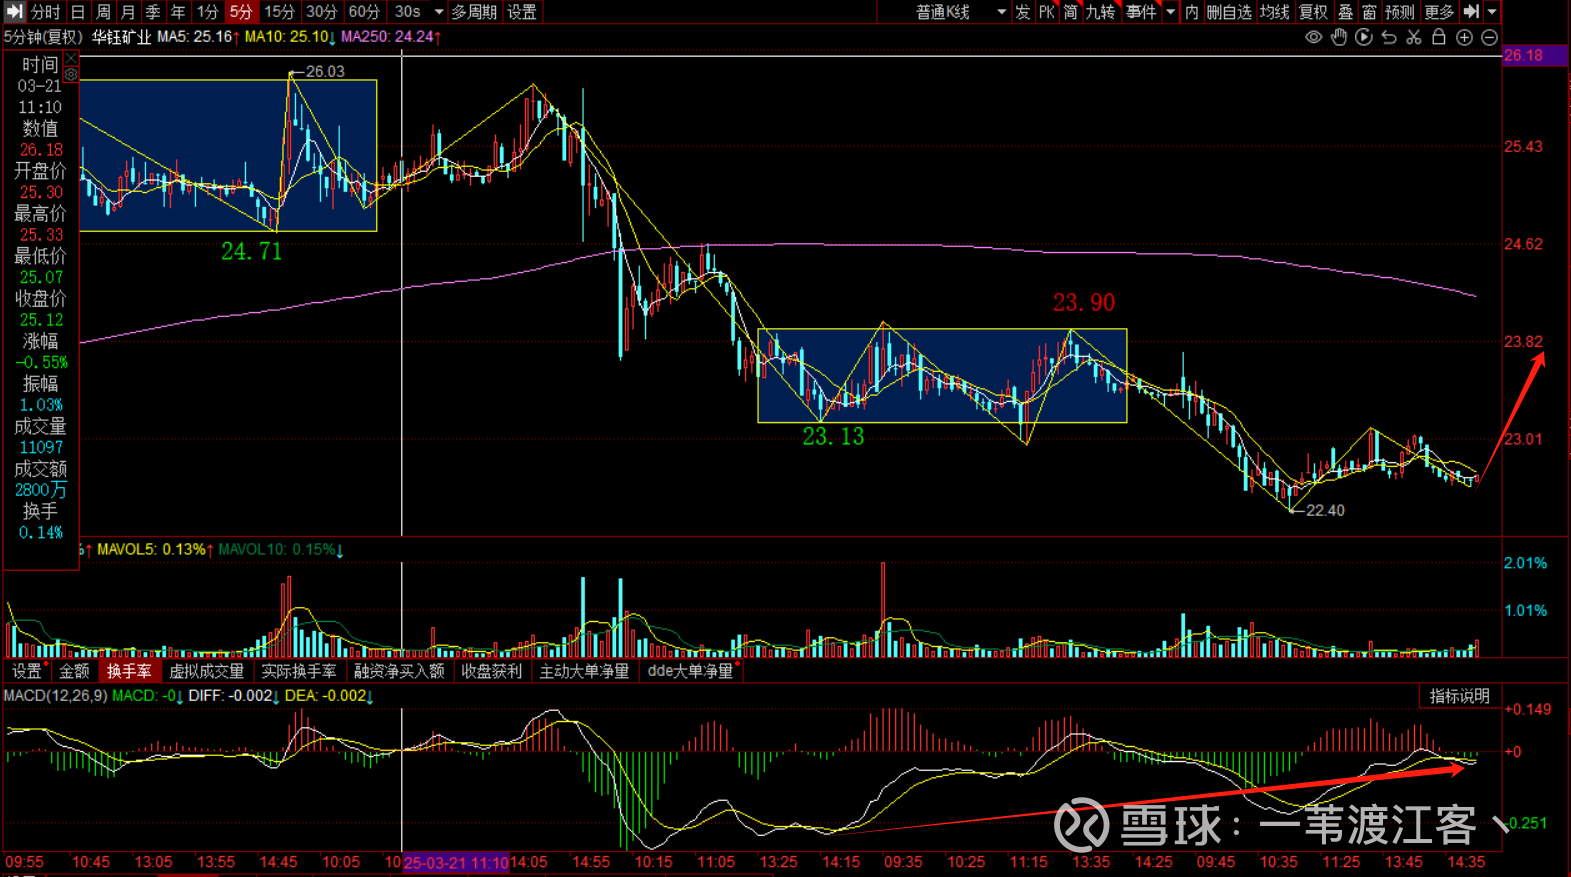Switch to 周 weekly period
This screenshot has height=877, width=1571.
[x=103, y=12]
